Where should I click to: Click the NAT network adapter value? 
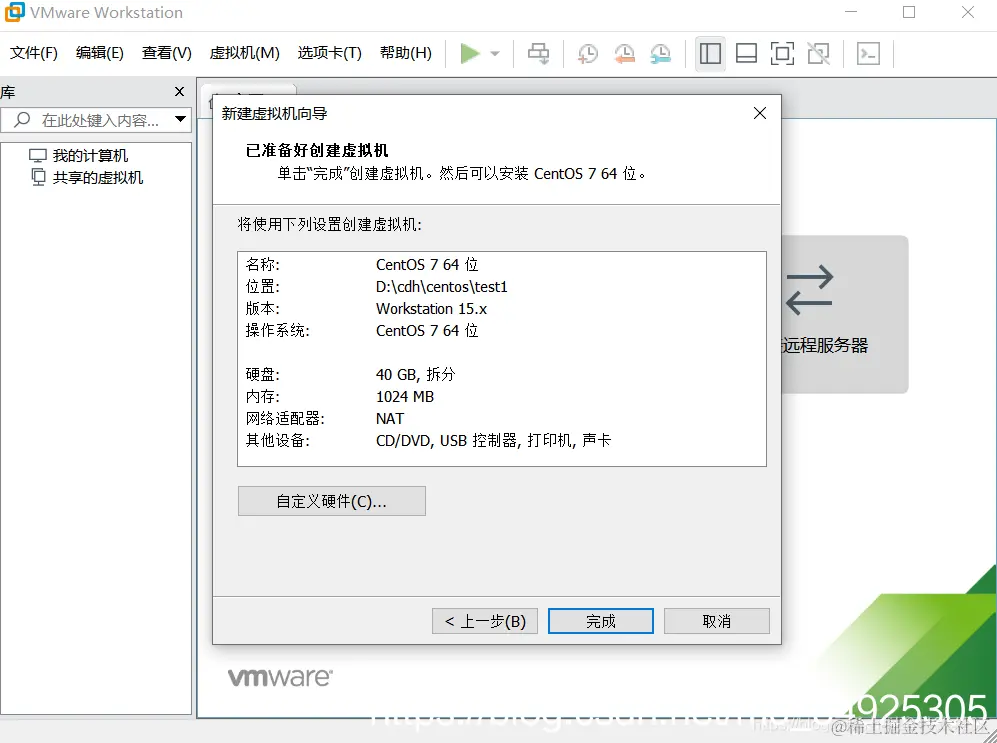(390, 419)
